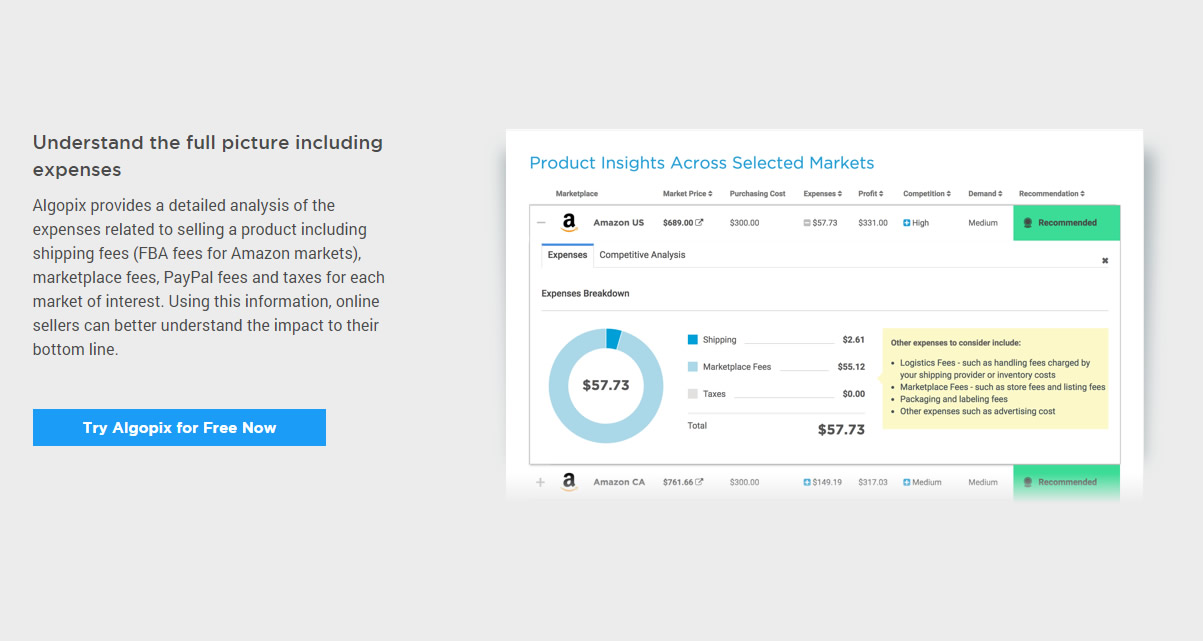
Task: Click the Marketplace Fees amount $55.12
Action: [851, 367]
